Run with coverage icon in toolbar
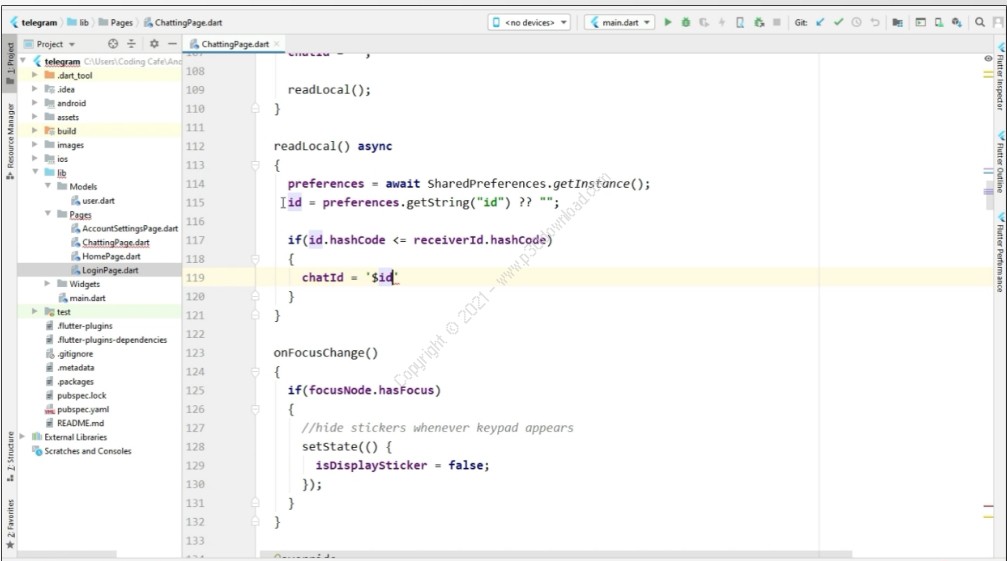 coord(704,22)
